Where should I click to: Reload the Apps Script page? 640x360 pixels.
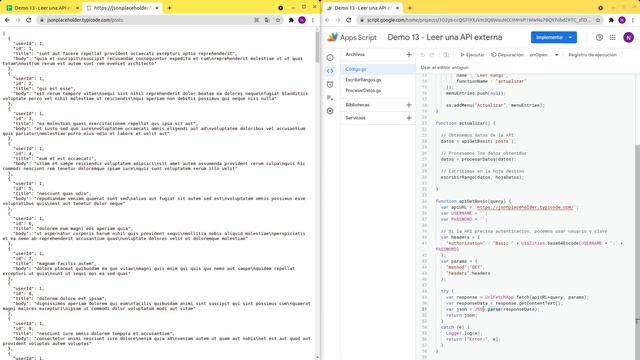coord(349,20)
